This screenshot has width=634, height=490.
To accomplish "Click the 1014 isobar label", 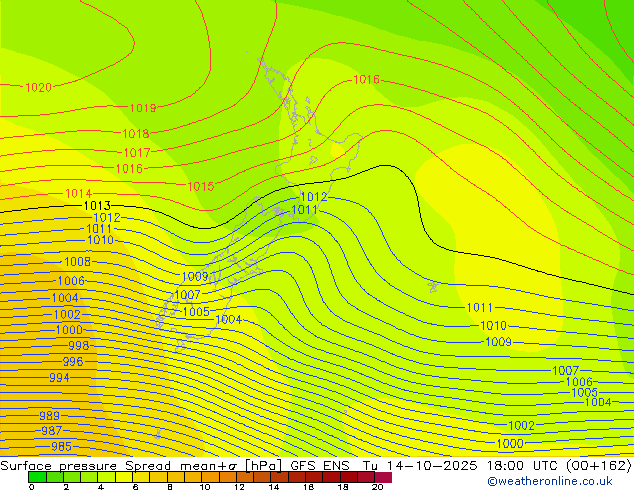I will click(78, 194).
